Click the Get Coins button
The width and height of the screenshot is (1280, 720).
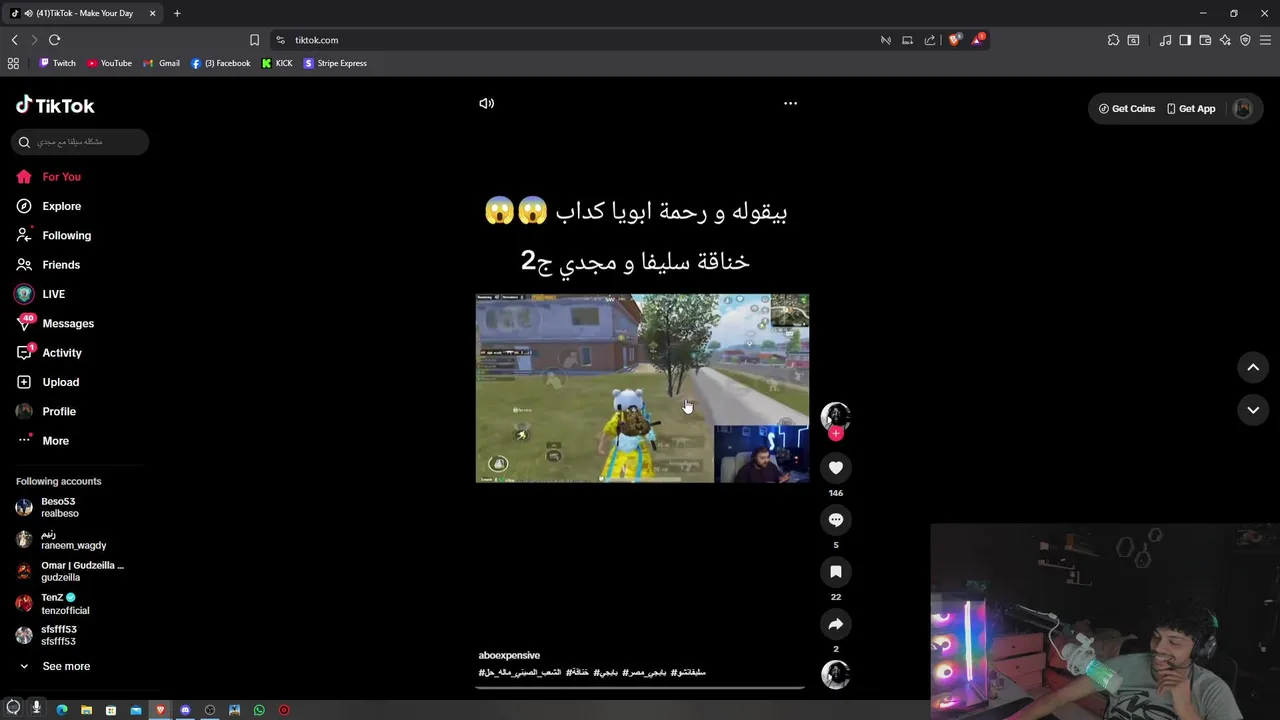[1127, 108]
